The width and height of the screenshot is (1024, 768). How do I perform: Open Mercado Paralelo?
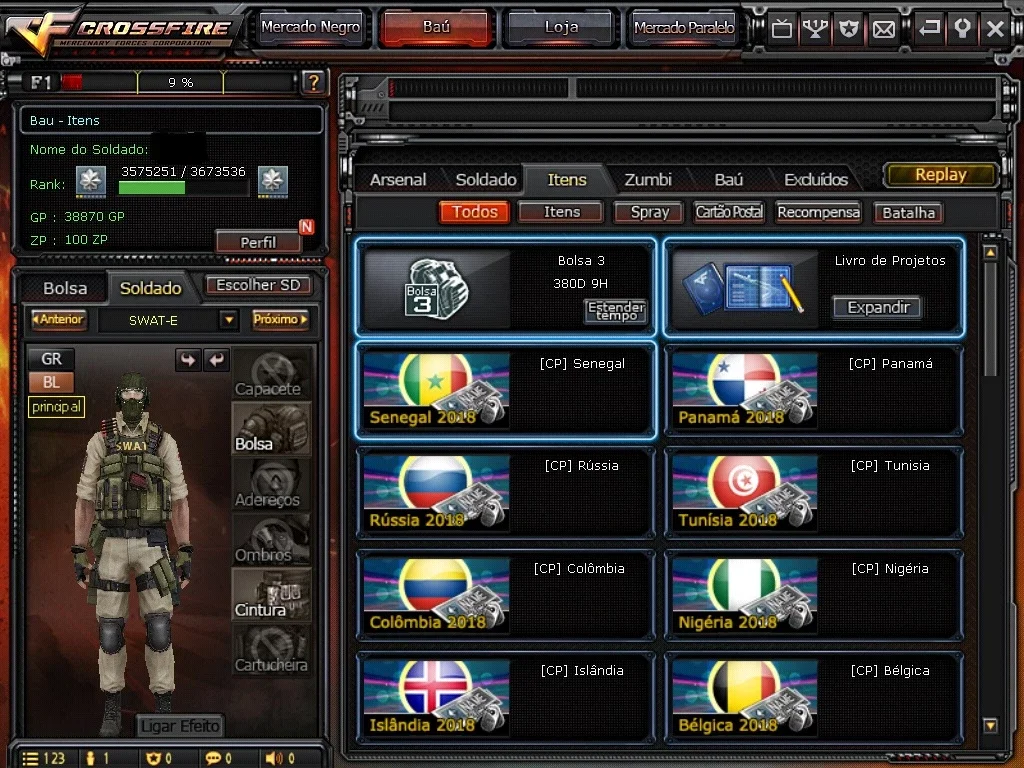coord(684,27)
